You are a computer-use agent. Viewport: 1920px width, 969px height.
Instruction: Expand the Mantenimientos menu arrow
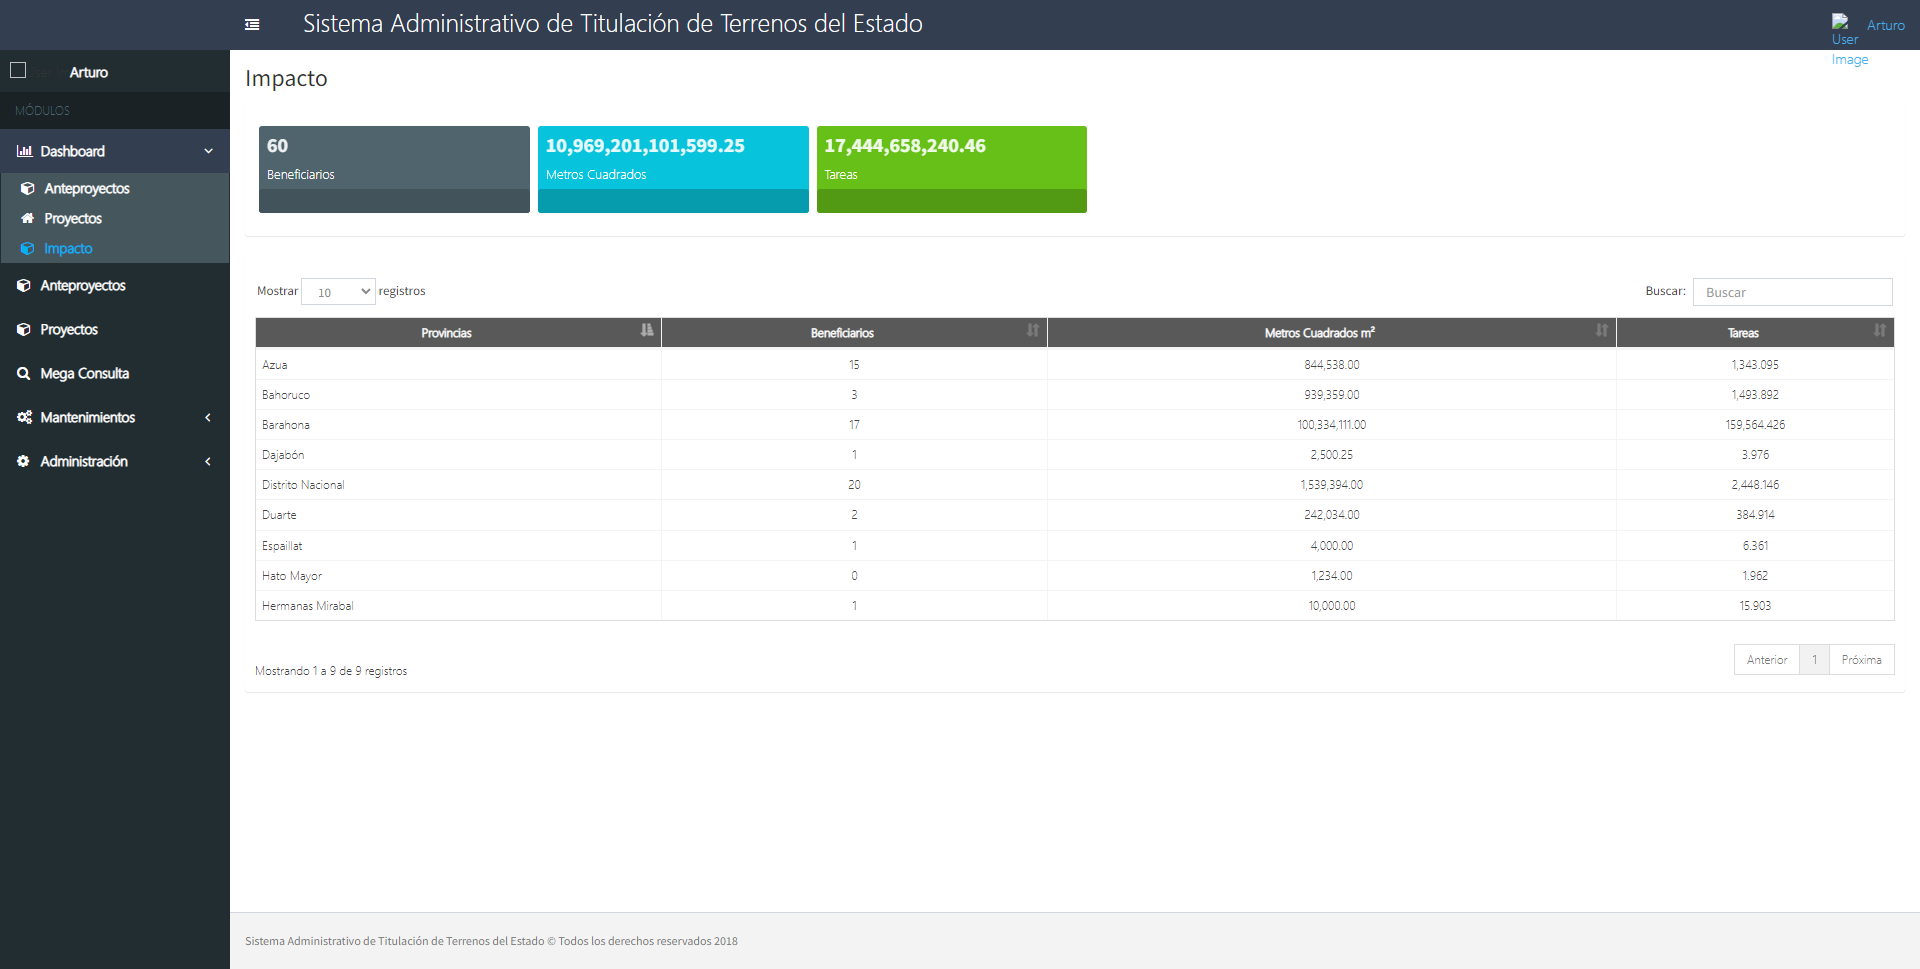(x=208, y=417)
